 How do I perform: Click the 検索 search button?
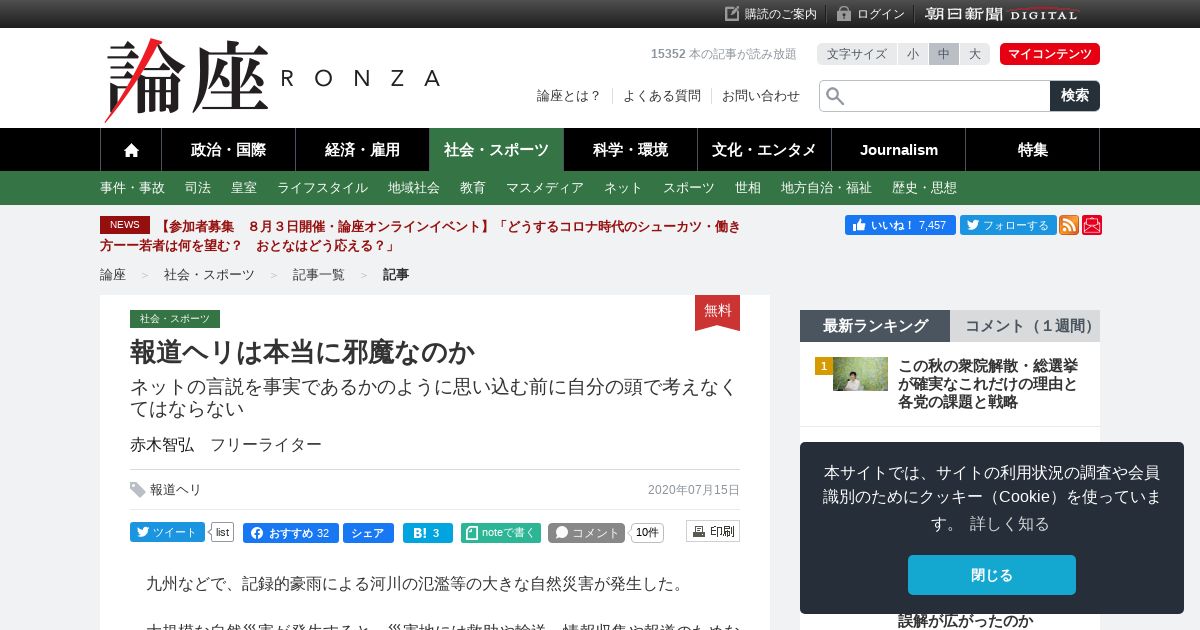pyautogui.click(x=1075, y=96)
